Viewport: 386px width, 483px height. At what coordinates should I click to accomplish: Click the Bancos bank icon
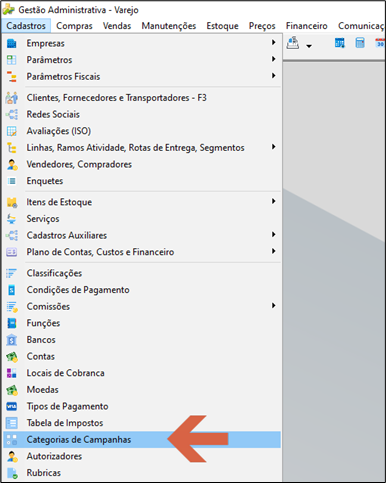pos(12,340)
